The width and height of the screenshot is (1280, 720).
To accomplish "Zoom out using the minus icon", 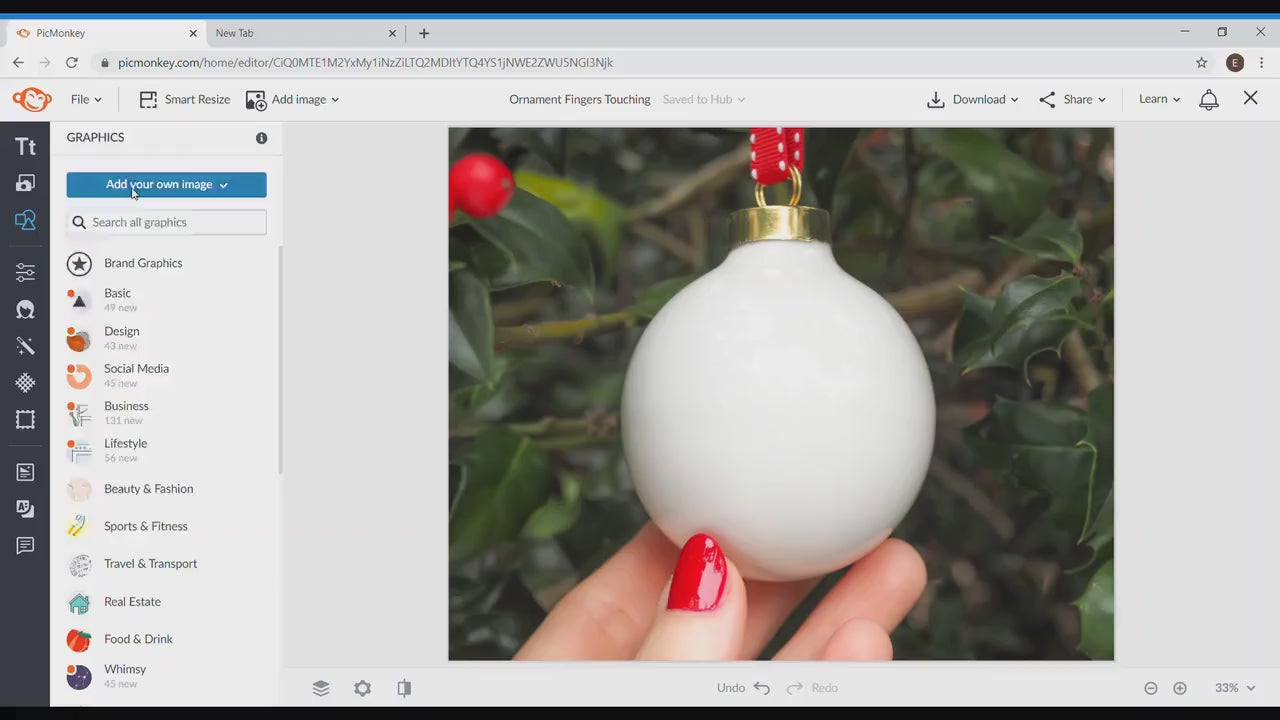I will coord(1151,688).
